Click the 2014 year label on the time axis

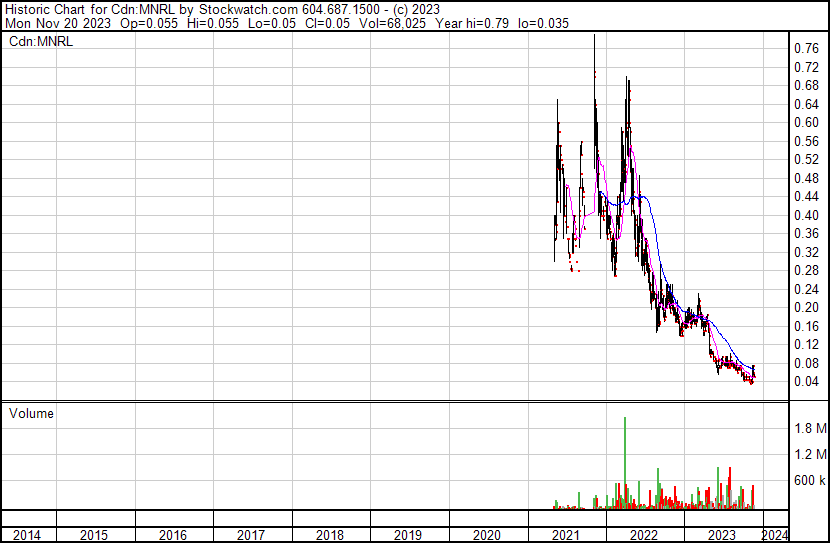tap(27, 535)
